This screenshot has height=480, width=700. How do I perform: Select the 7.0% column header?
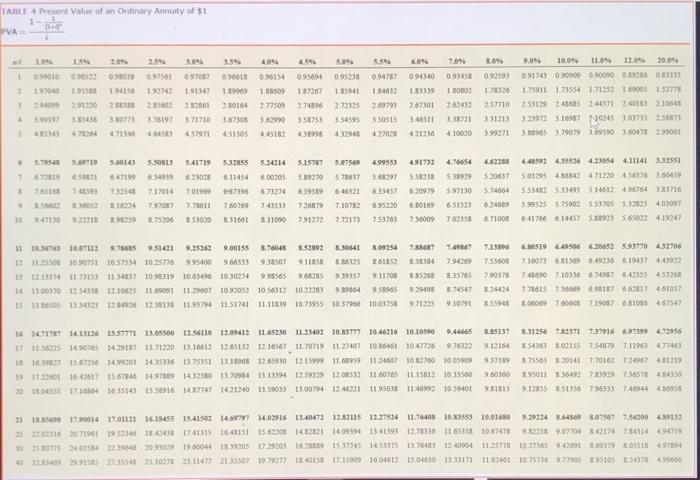457,61
